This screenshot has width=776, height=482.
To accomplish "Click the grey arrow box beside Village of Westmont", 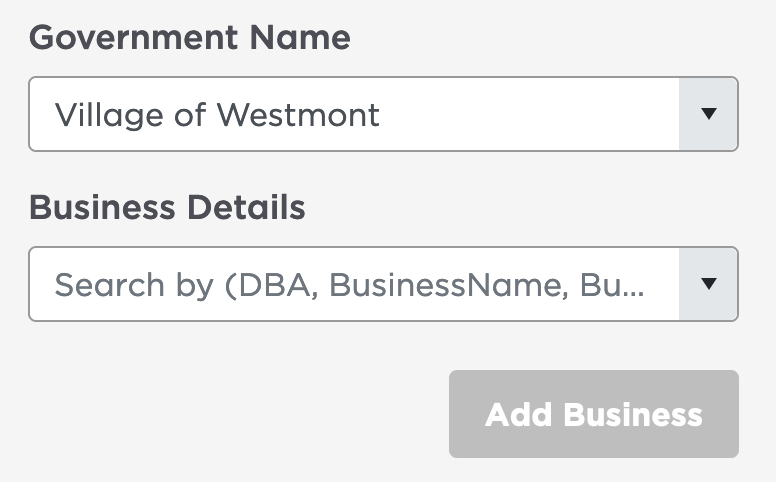I will 708,114.
